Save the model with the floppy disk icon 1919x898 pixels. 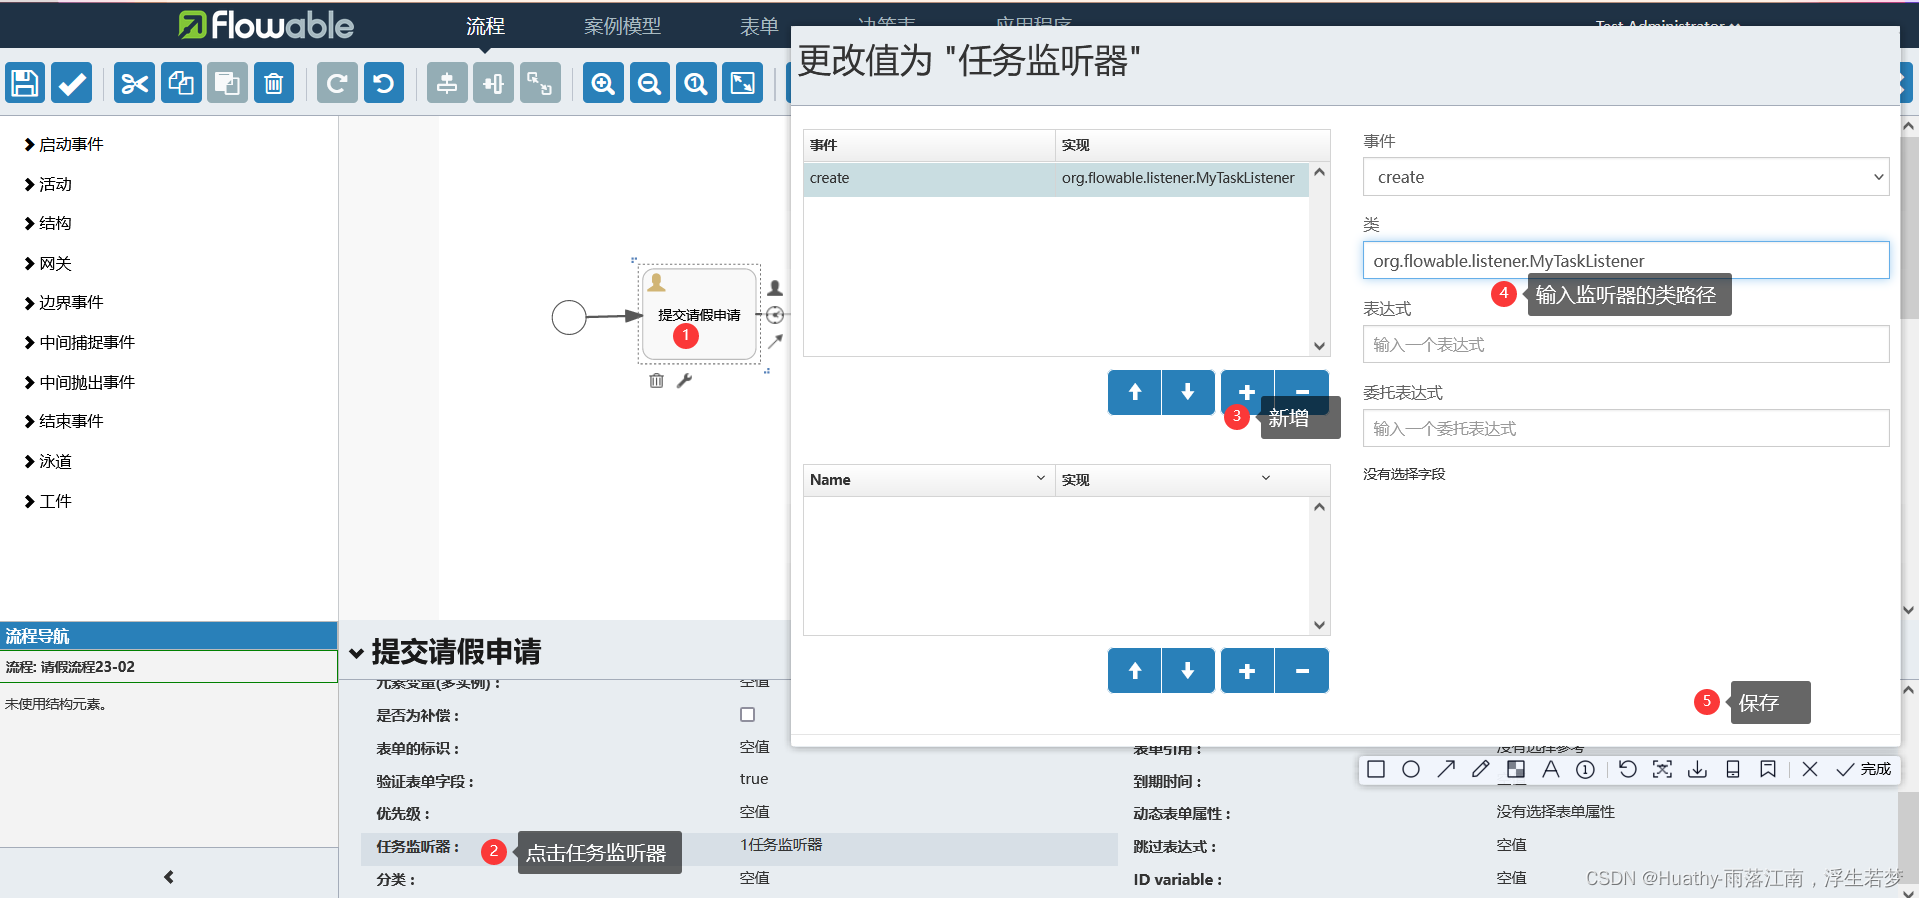[25, 83]
